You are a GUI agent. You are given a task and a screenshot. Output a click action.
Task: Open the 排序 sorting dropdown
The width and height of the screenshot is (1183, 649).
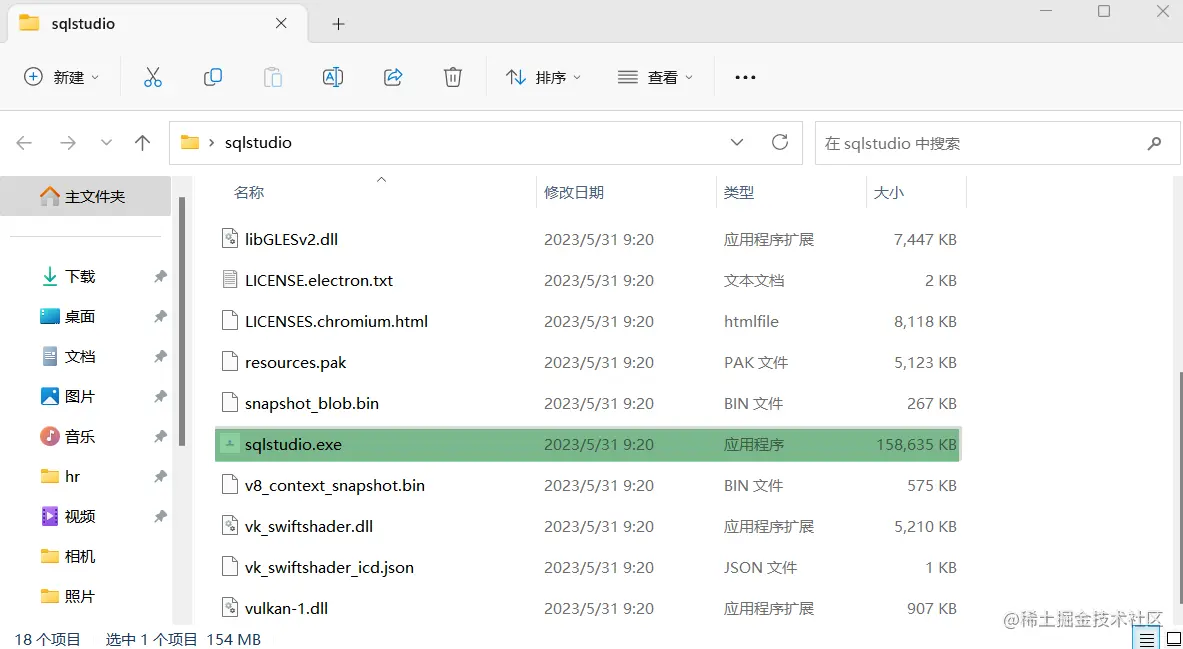tap(543, 77)
